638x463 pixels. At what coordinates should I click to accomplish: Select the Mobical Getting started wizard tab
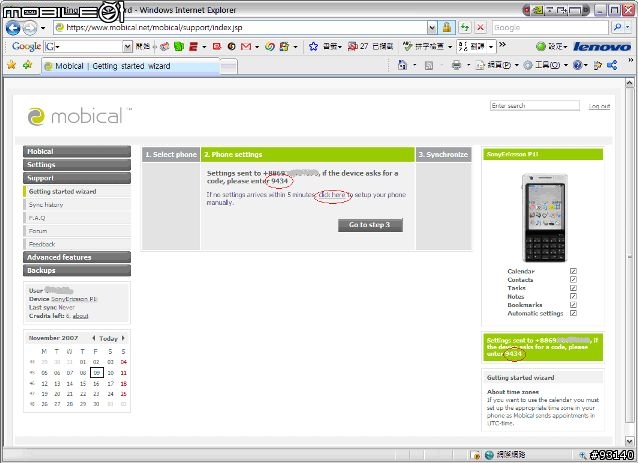(131, 66)
